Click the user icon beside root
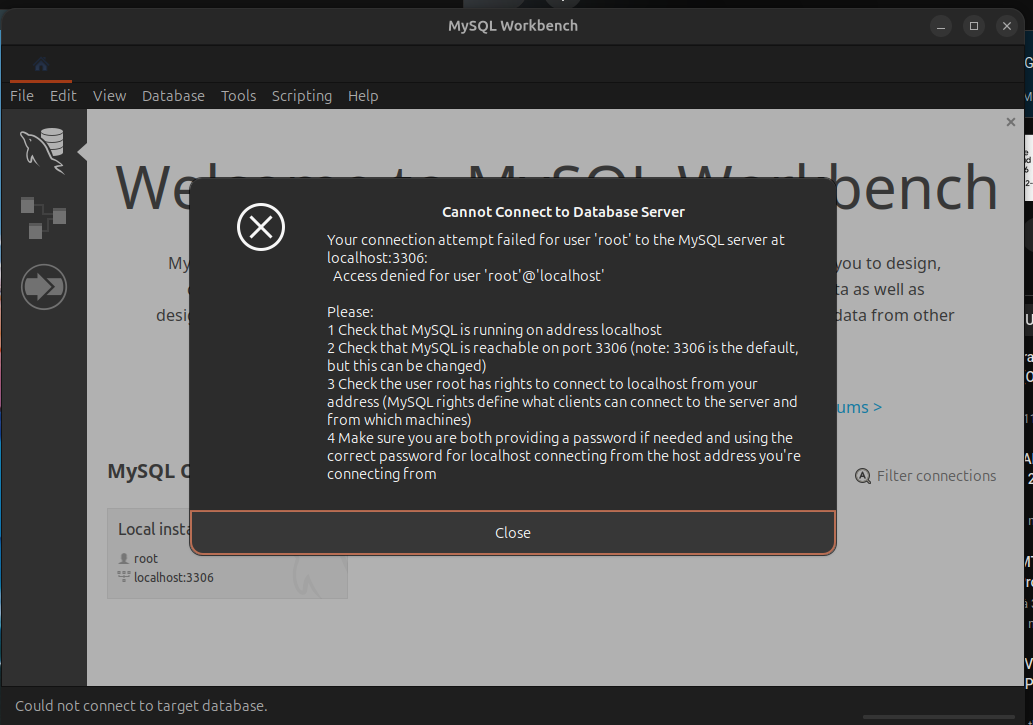 (123, 558)
